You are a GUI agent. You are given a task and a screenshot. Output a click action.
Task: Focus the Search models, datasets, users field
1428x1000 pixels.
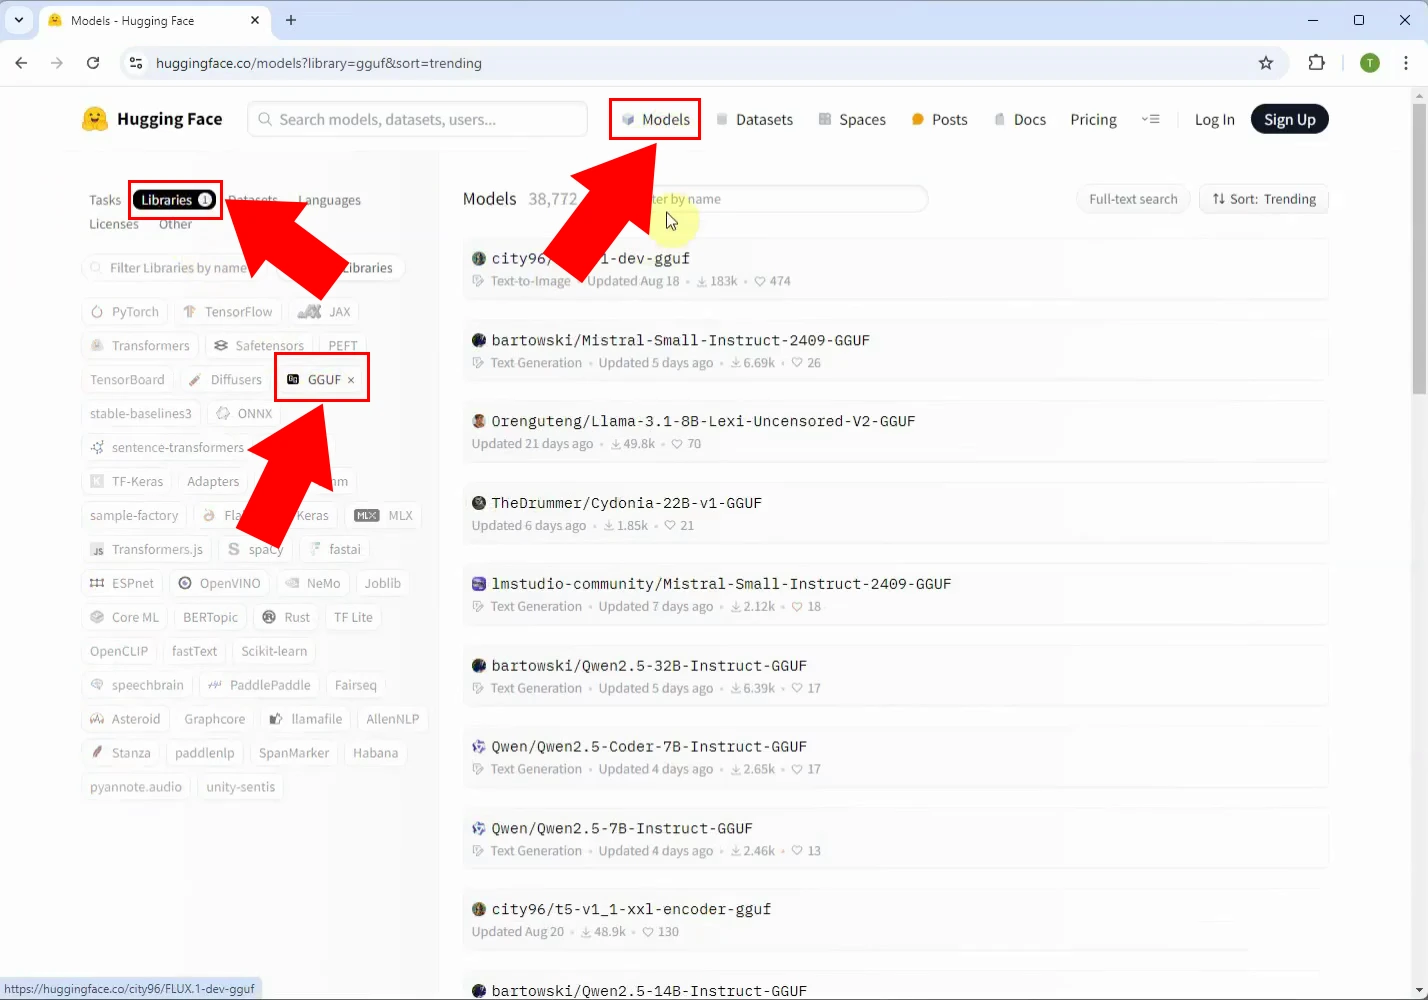417,119
